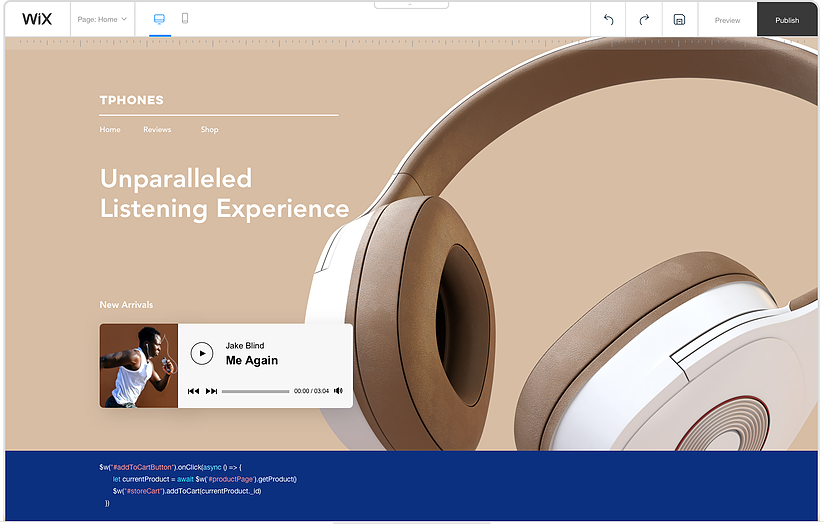This screenshot has width=824, height=524.
Task: Select the Unparalleled Listening Experience heading
Action: (x=224, y=193)
